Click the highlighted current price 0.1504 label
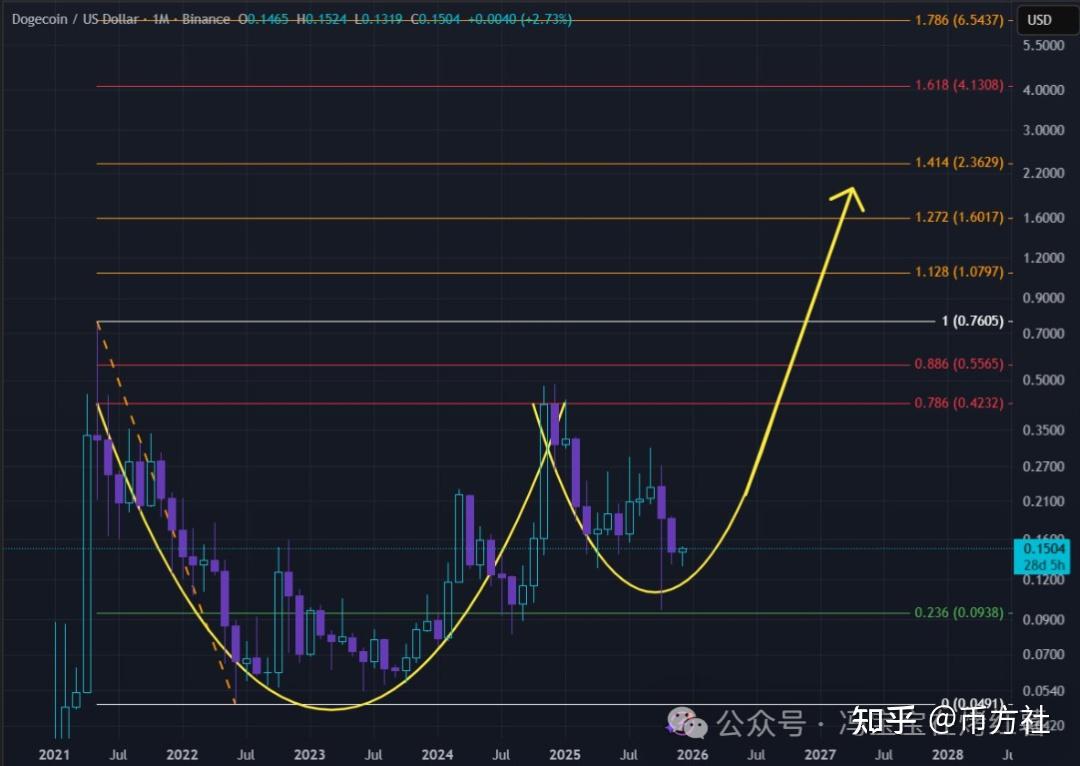The height and width of the screenshot is (766, 1080). [x=1043, y=548]
